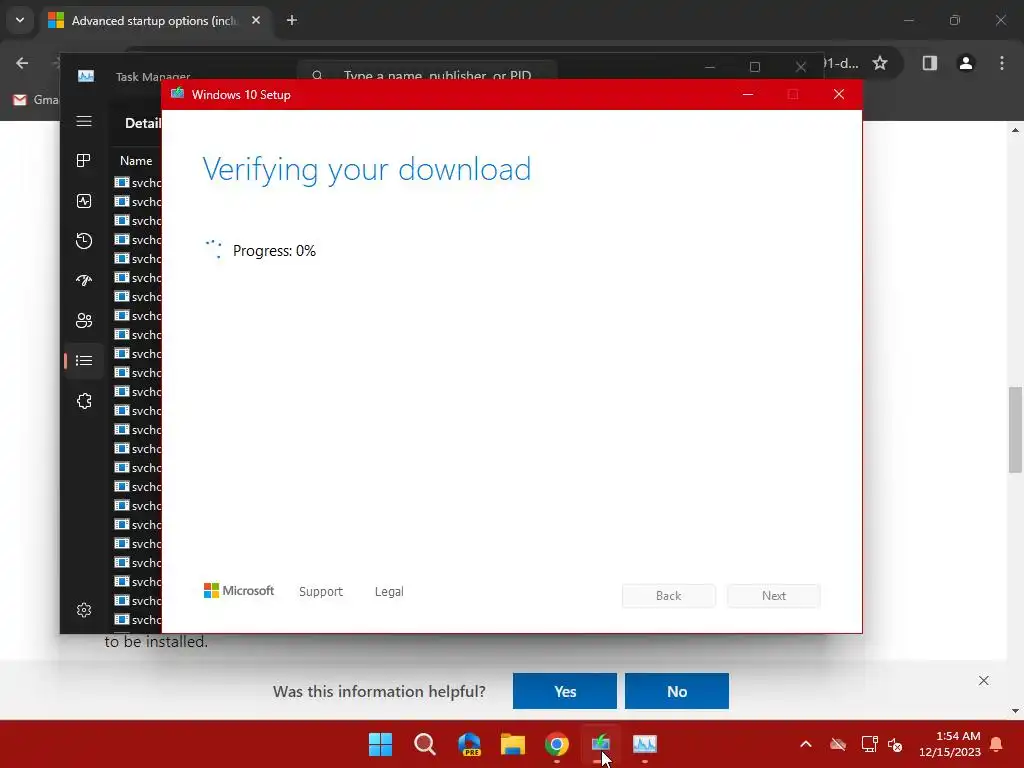Click the Next button in Setup
This screenshot has height=768, width=1024.
pyautogui.click(x=773, y=596)
